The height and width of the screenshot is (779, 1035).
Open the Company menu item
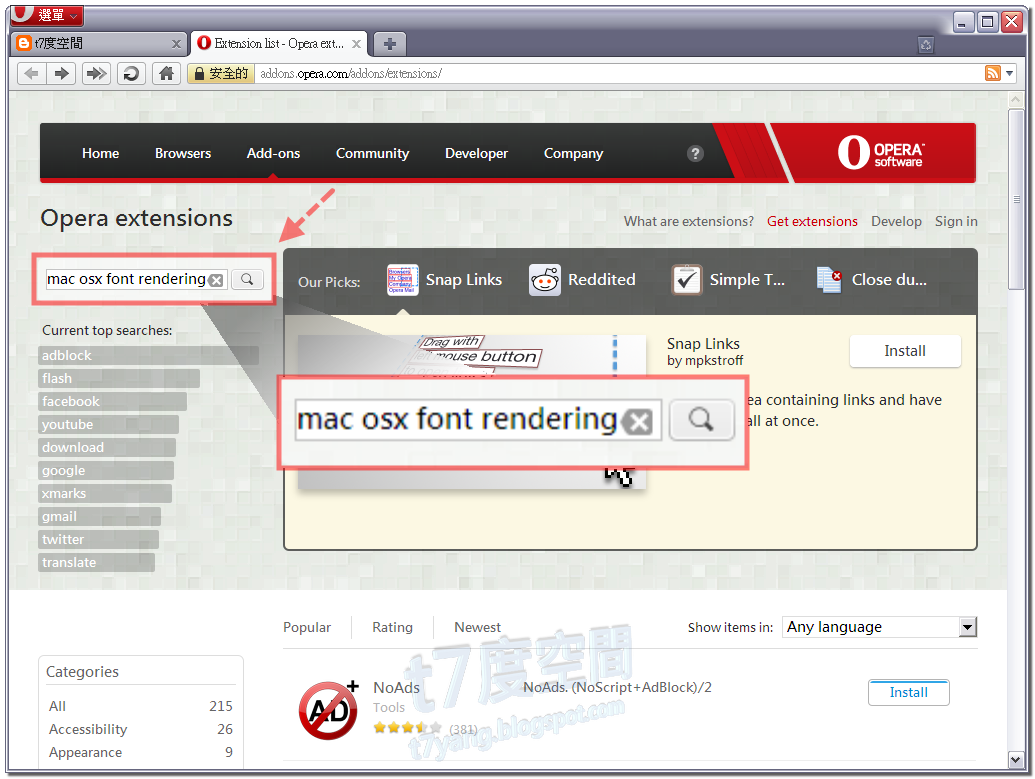click(574, 153)
